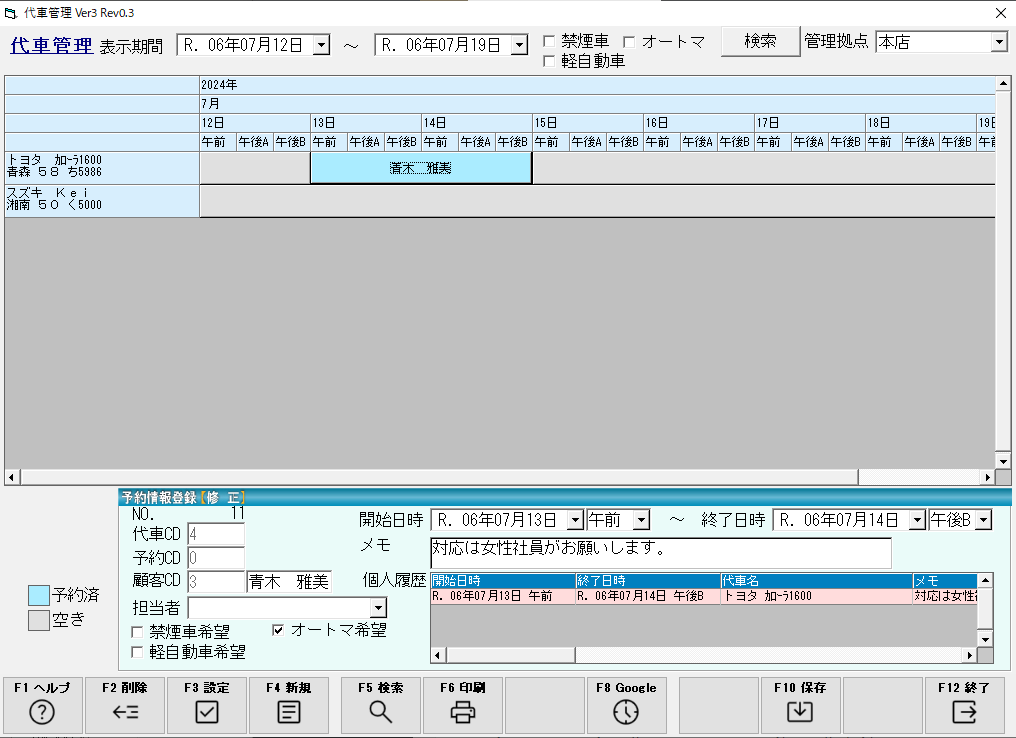Select the 青木 雅美 reservation bar
Viewport: 1016px width, 738px height.
(x=420, y=168)
